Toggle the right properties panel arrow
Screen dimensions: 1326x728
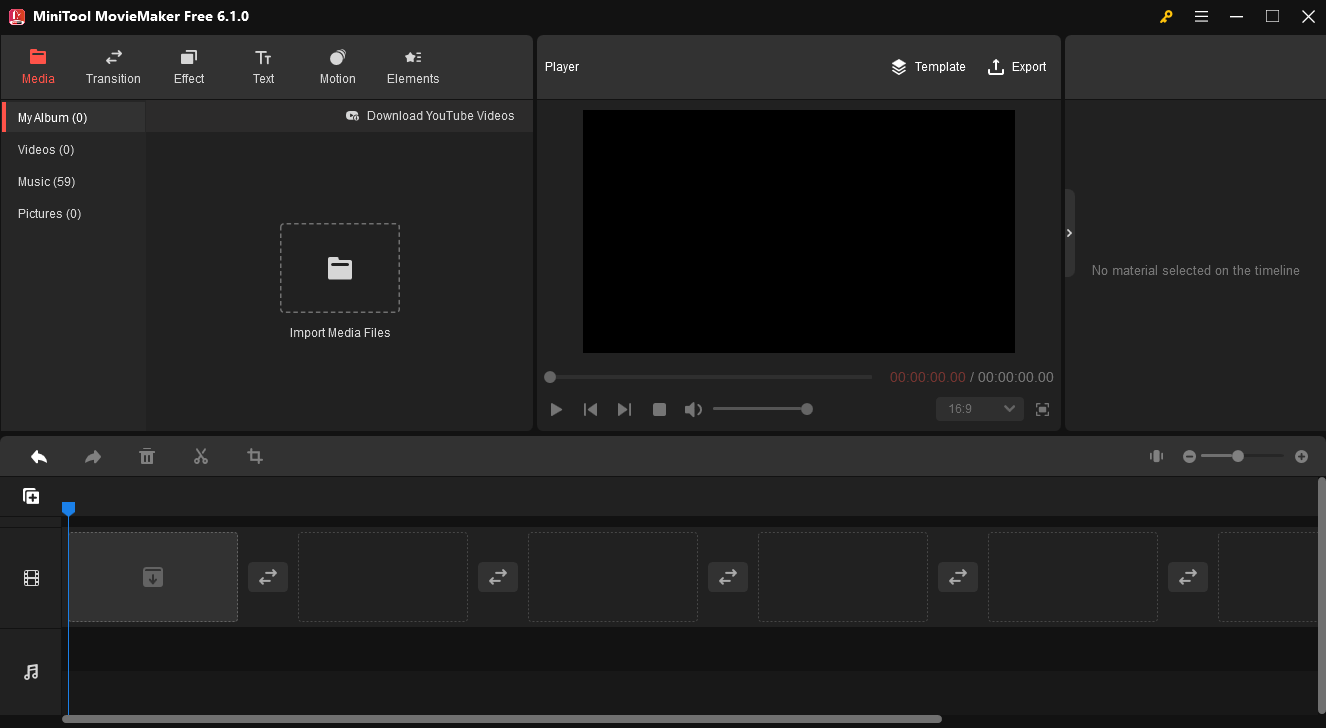1069,232
